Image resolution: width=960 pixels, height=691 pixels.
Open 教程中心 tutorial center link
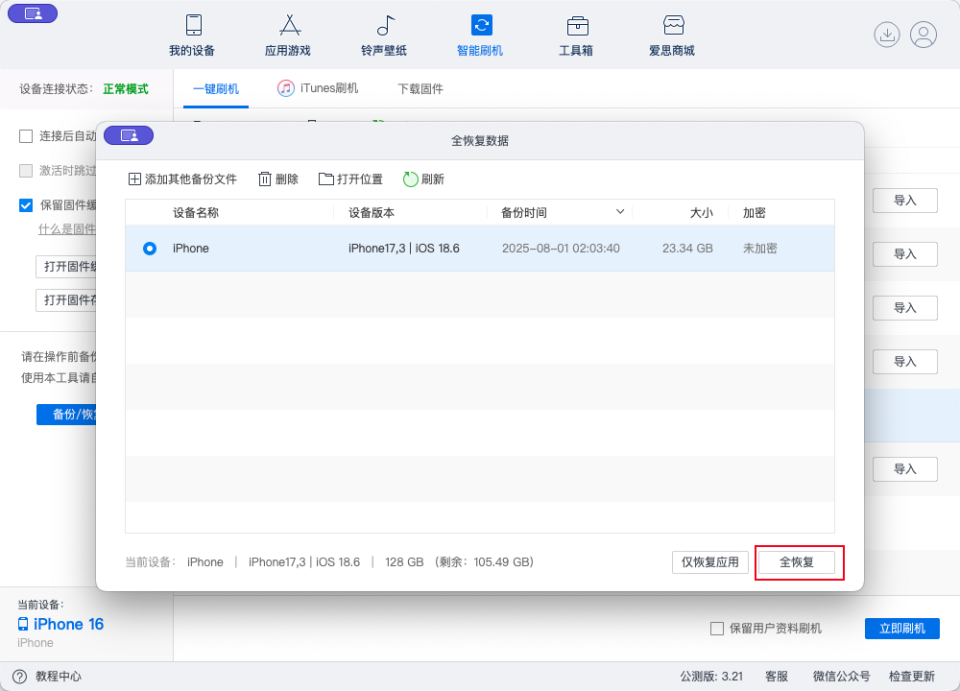click(58, 676)
